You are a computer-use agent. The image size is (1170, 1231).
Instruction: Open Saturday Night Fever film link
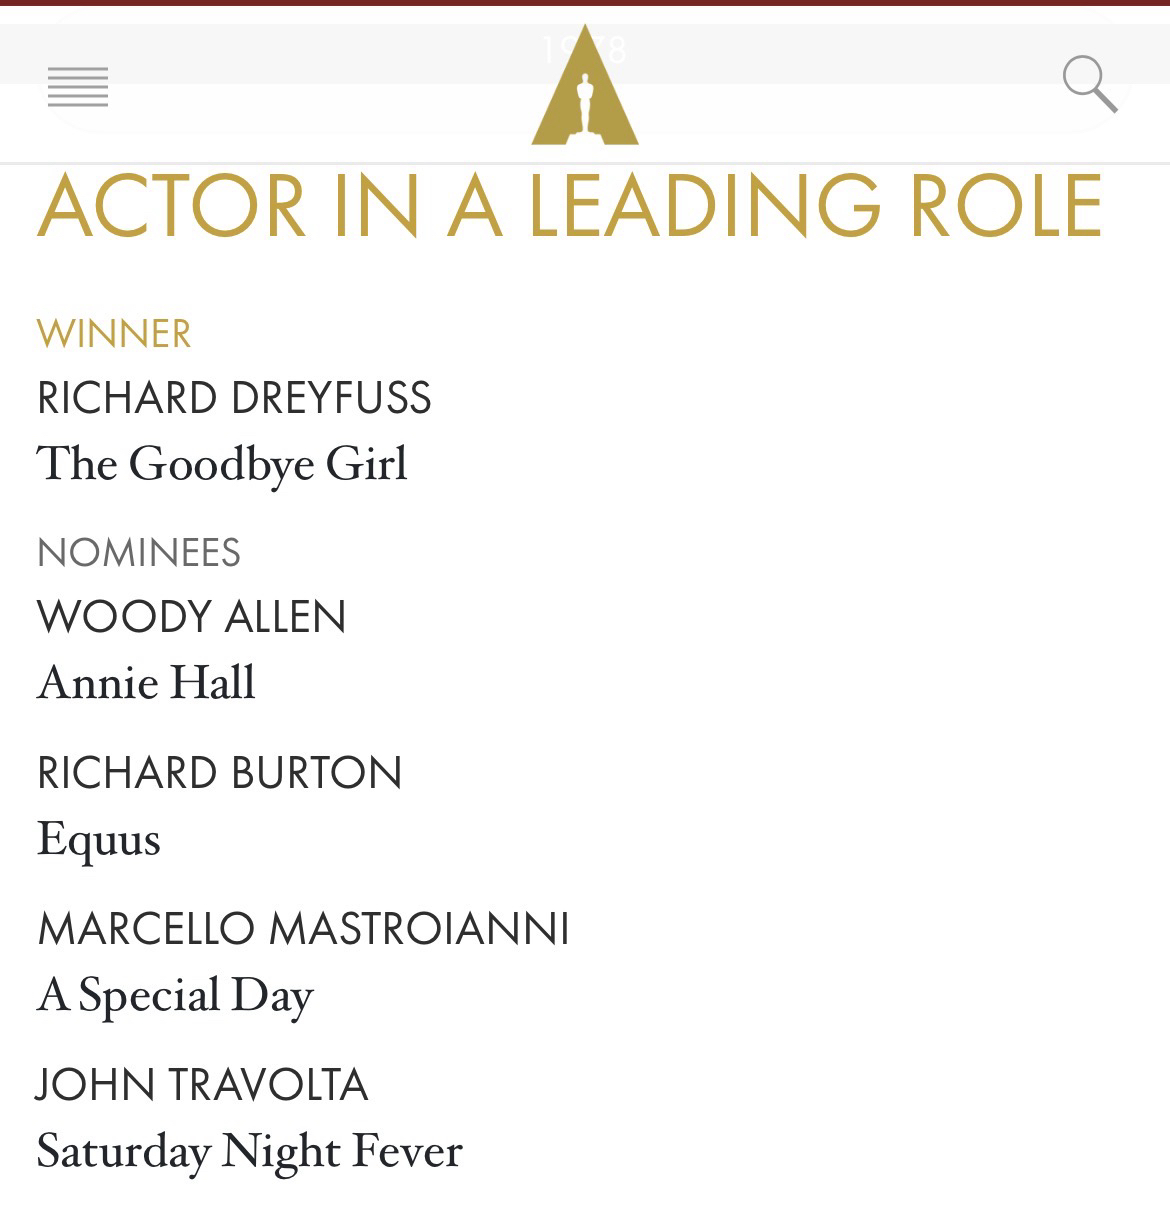click(x=250, y=1151)
